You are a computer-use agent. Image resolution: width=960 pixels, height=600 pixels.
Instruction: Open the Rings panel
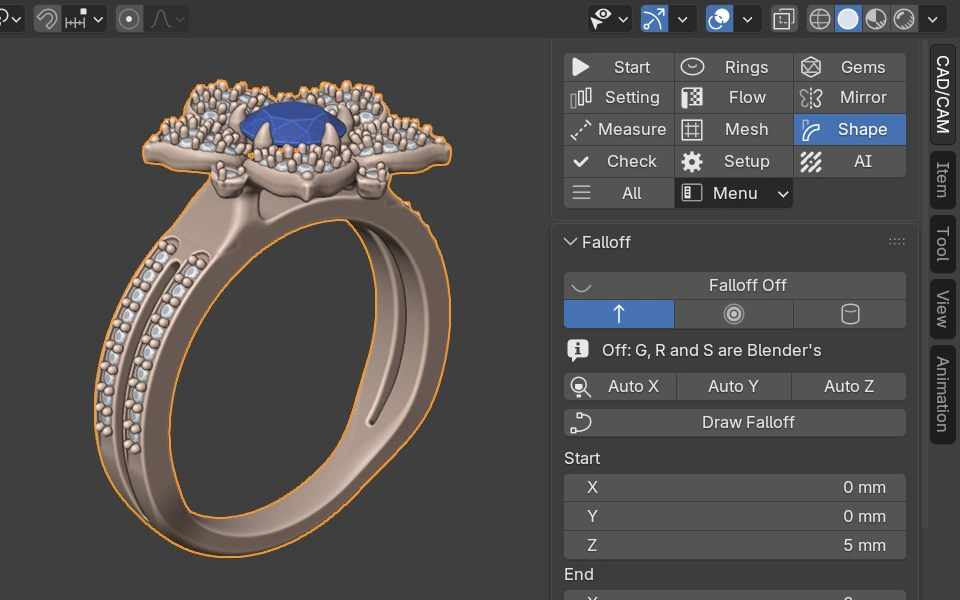(x=733, y=67)
